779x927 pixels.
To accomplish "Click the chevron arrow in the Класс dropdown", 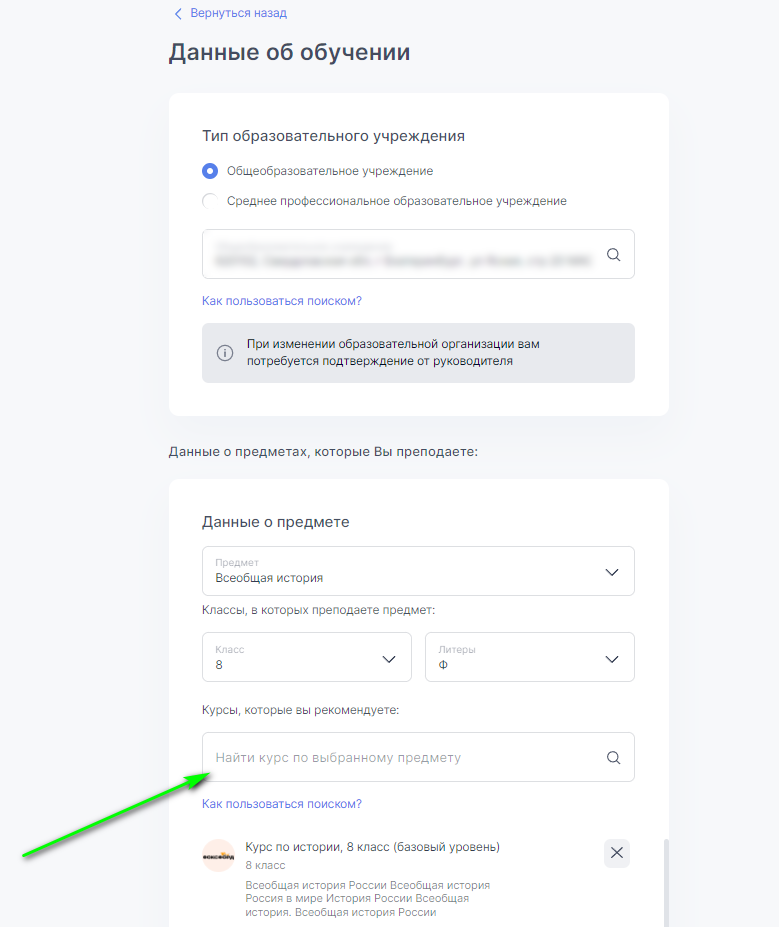I will (x=390, y=659).
